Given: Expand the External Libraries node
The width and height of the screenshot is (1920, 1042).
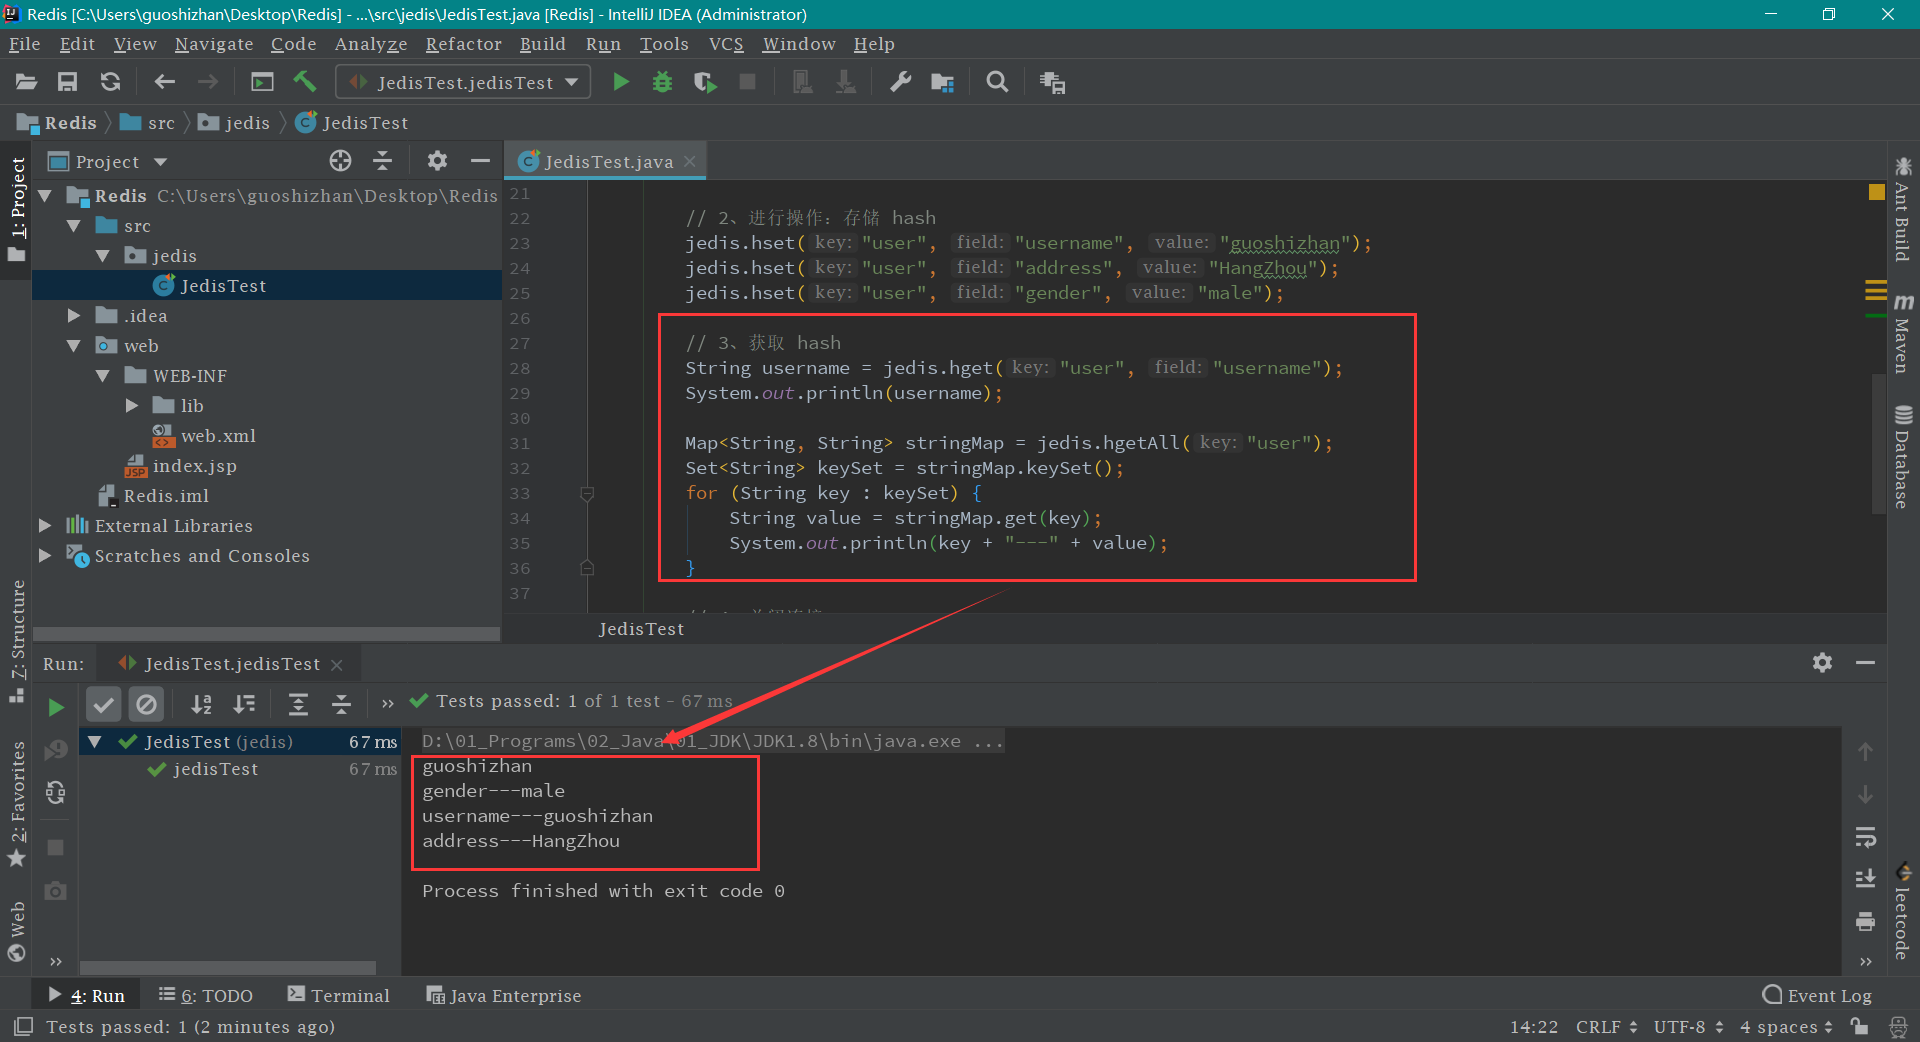Looking at the screenshot, I should click(45, 526).
